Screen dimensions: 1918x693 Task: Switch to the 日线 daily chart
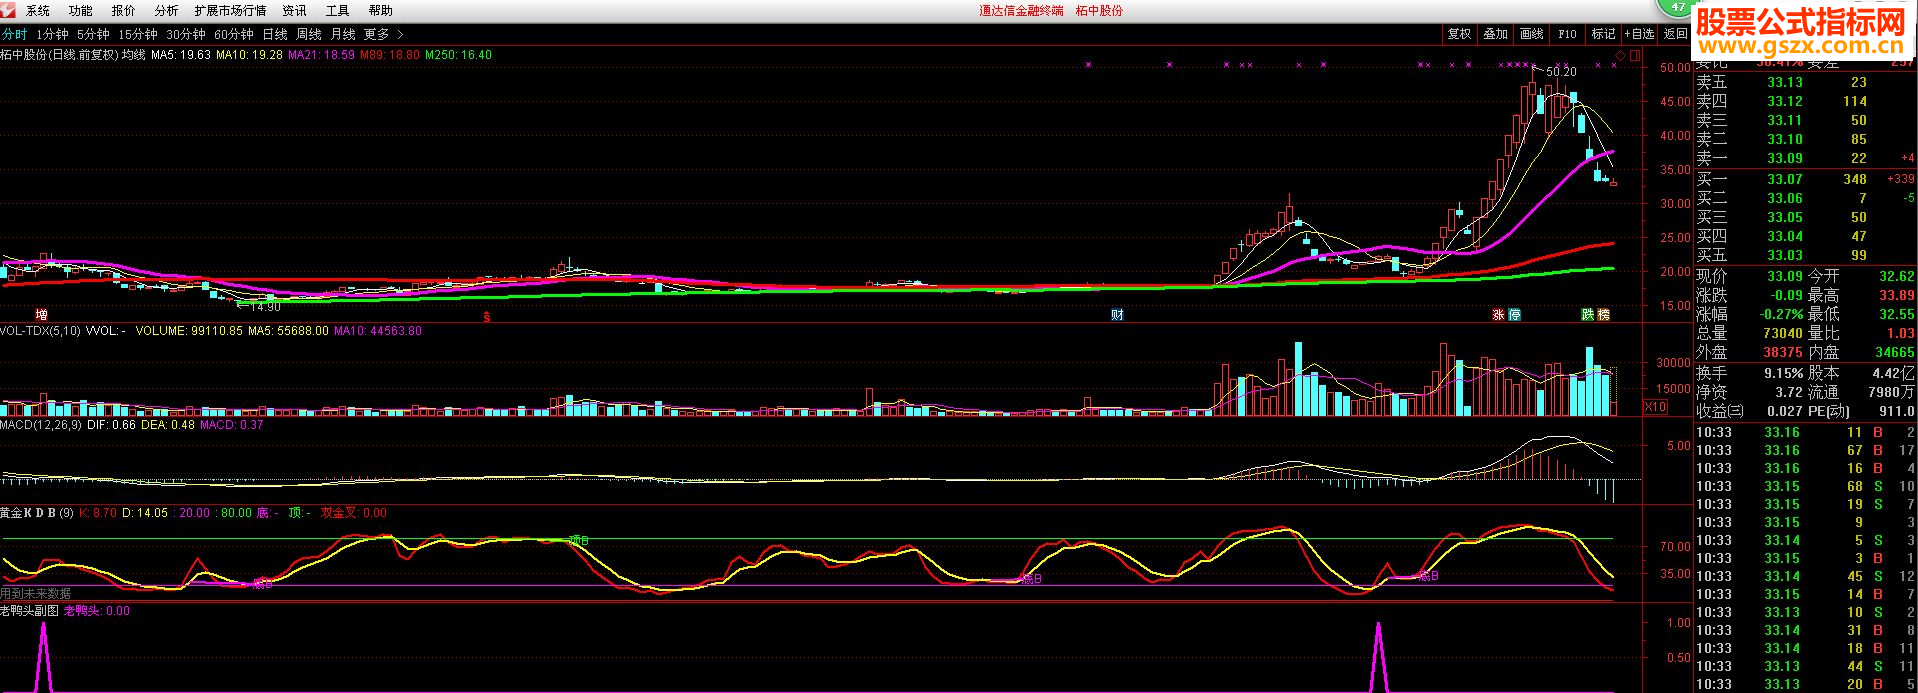point(275,35)
